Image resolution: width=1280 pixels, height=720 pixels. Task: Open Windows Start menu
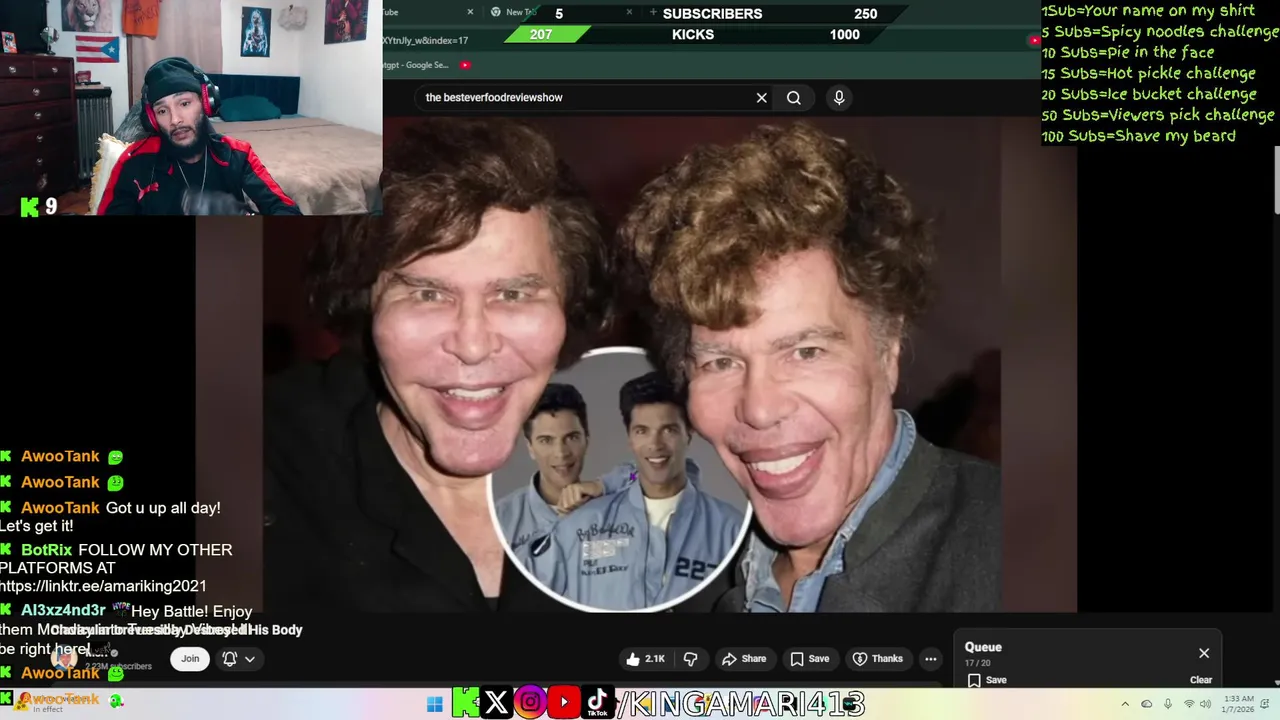[434, 704]
